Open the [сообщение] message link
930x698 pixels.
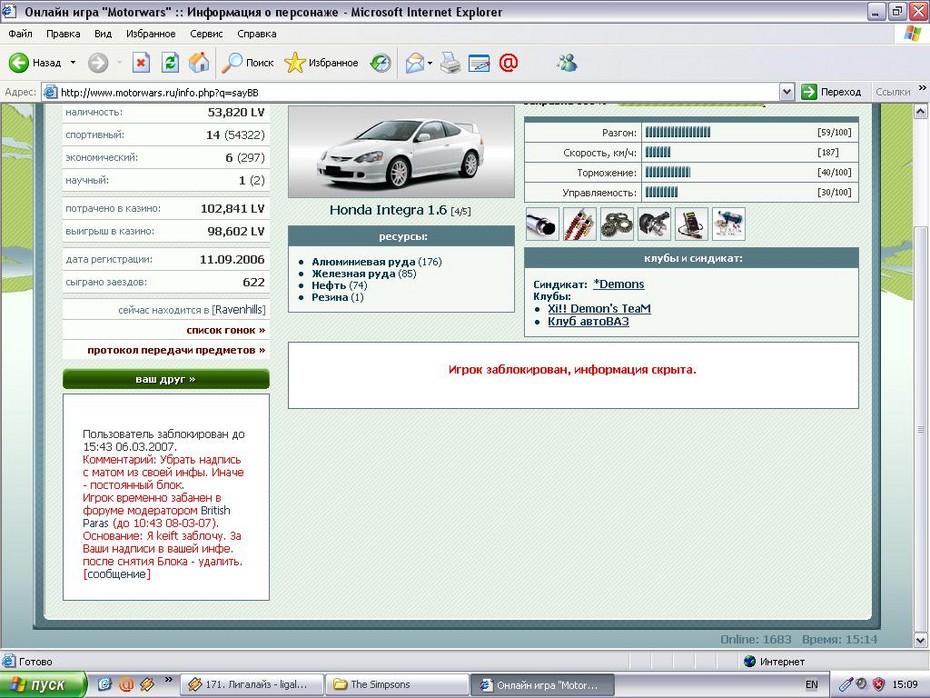point(117,574)
